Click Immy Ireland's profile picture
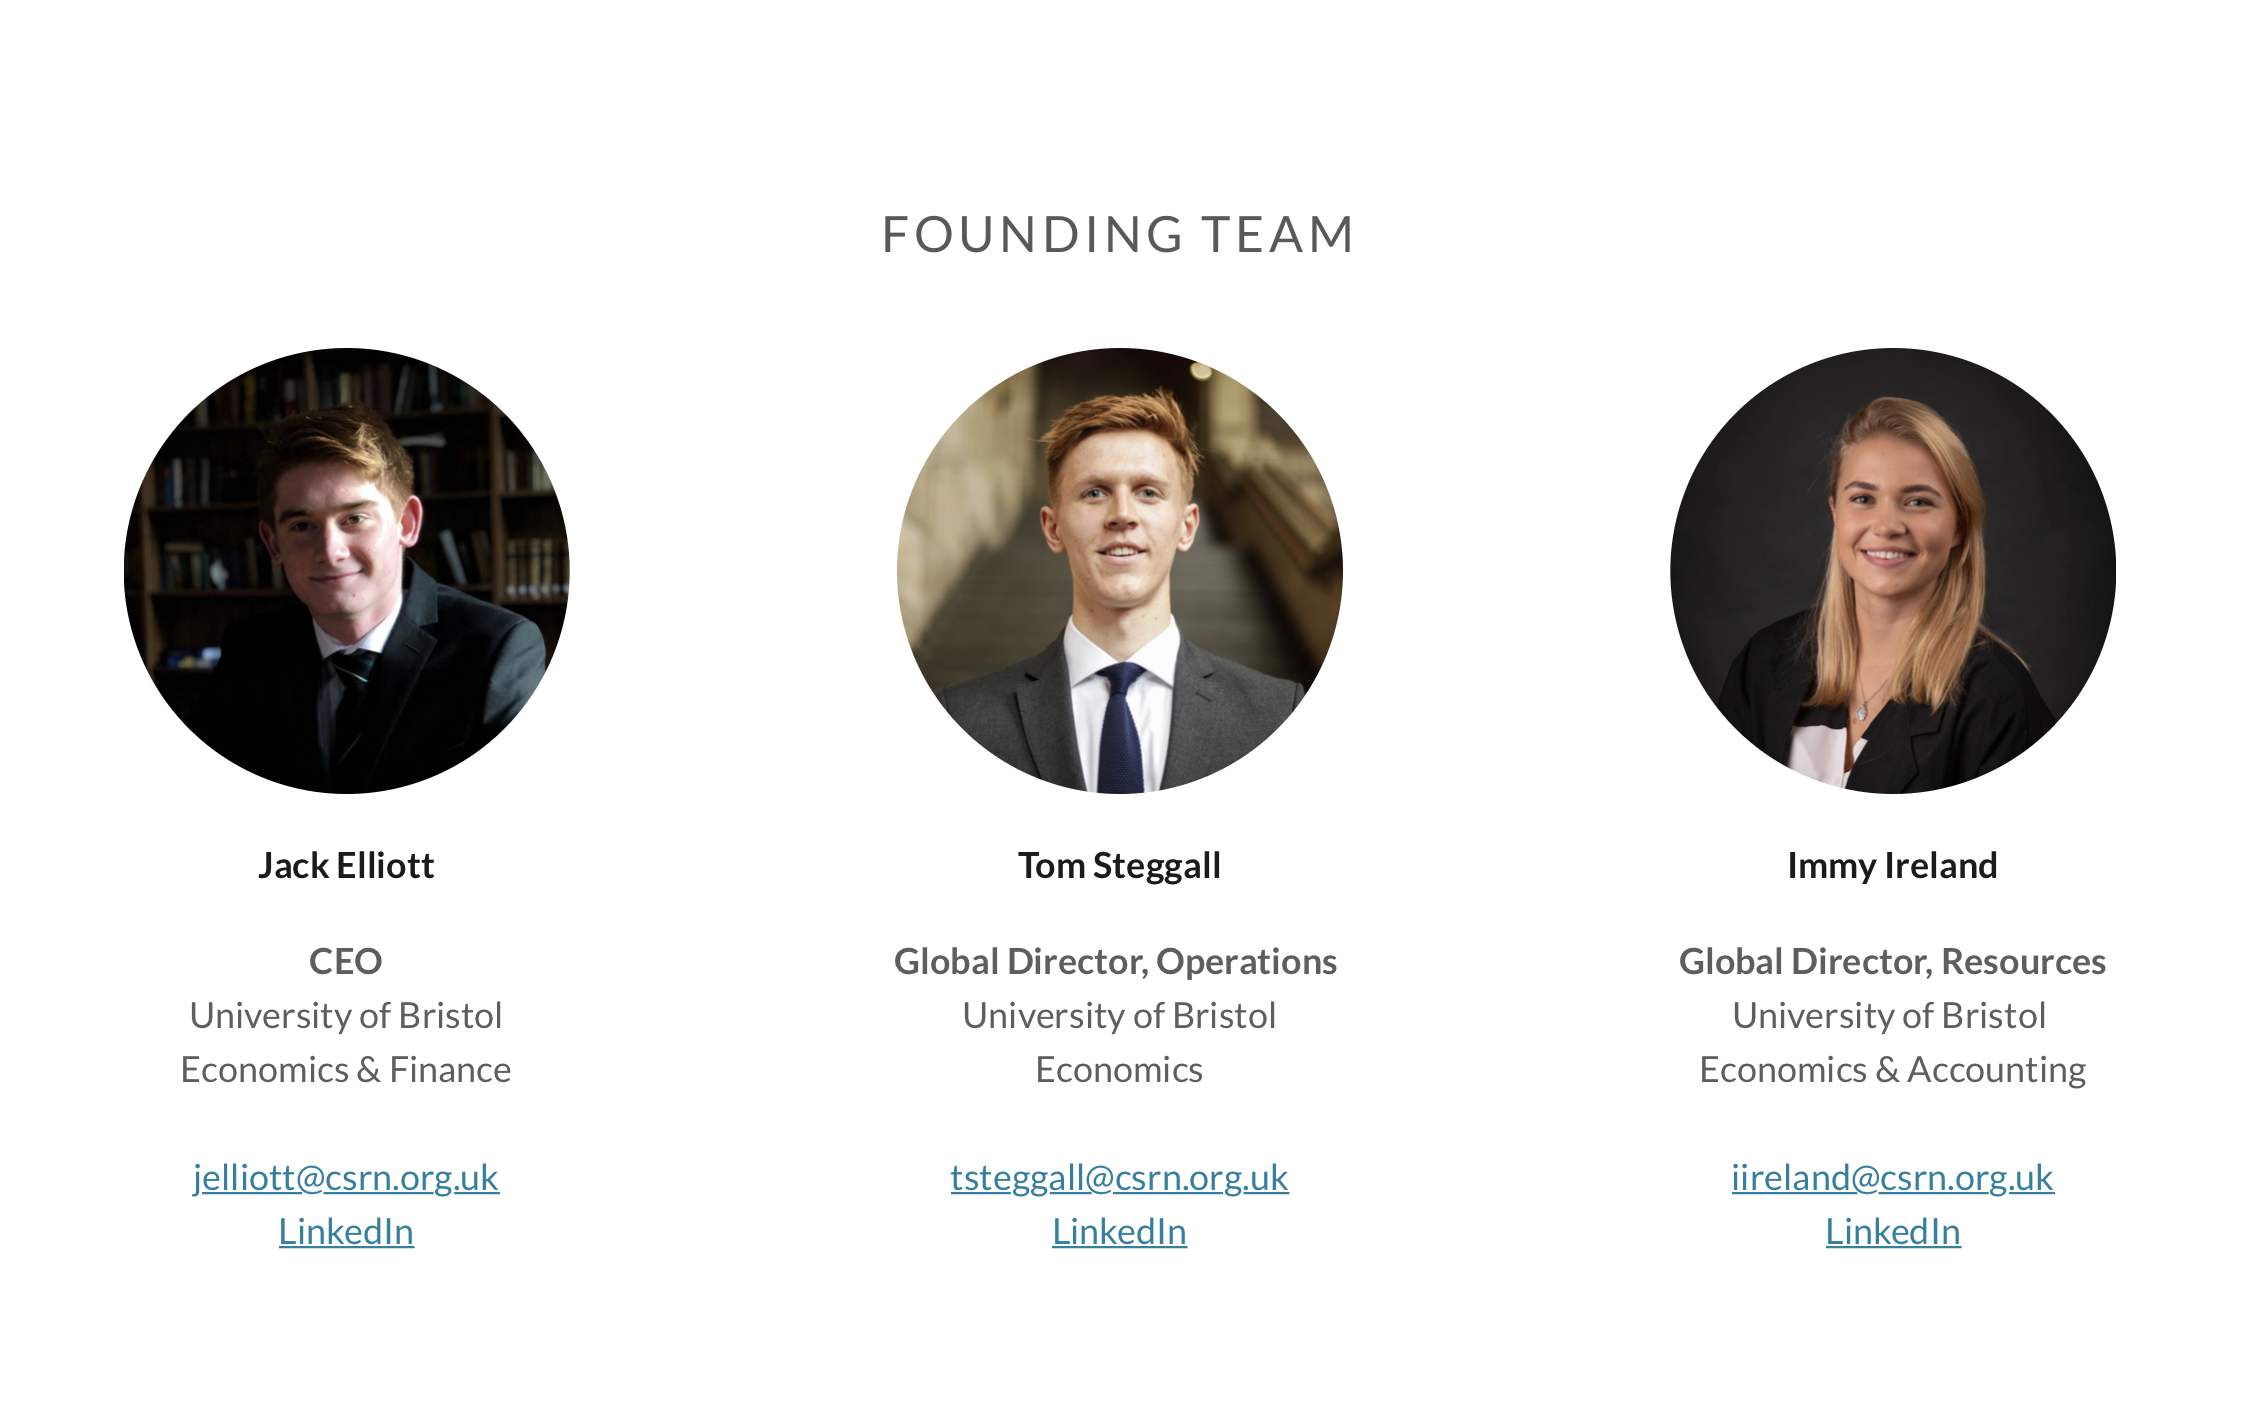Viewport: 2264px width, 1410px height. click(x=1892, y=570)
